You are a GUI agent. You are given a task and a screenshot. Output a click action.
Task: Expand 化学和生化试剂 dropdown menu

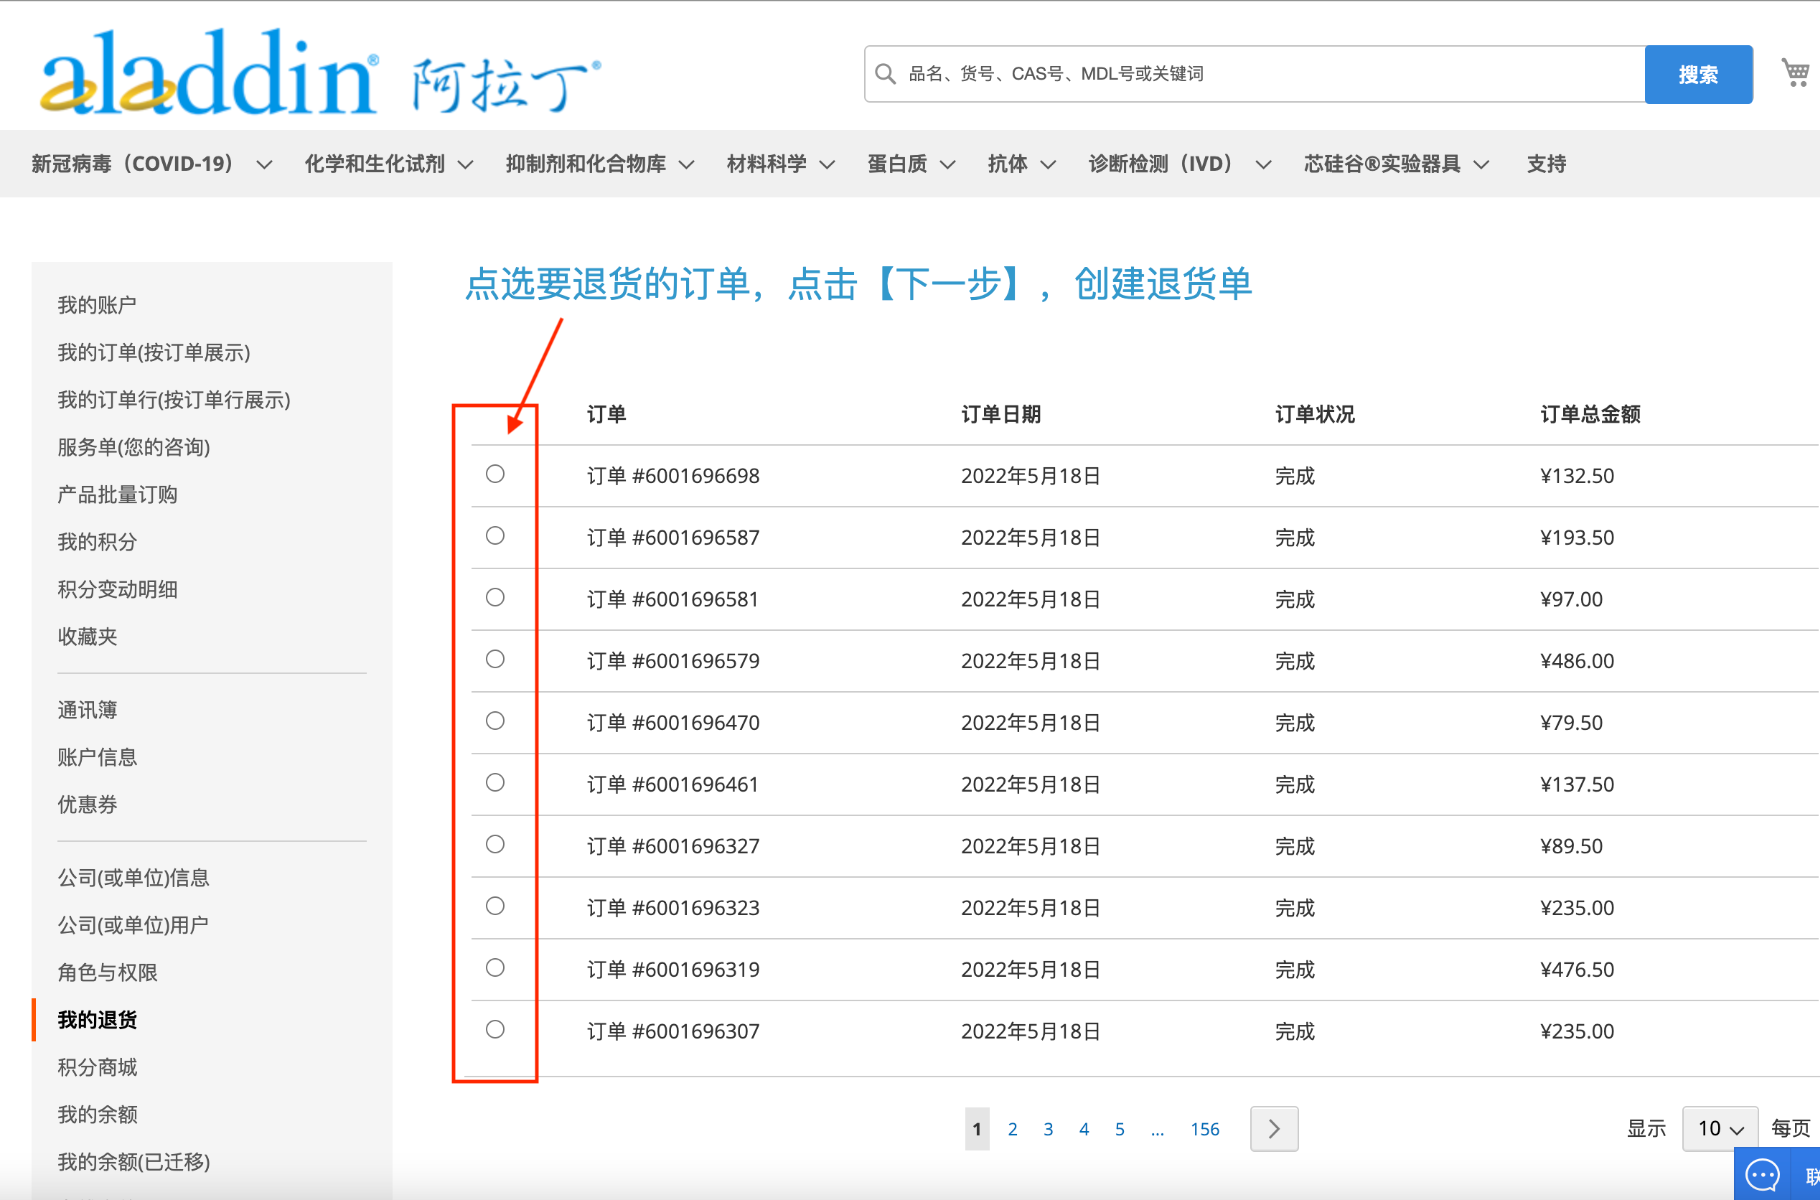(x=388, y=164)
